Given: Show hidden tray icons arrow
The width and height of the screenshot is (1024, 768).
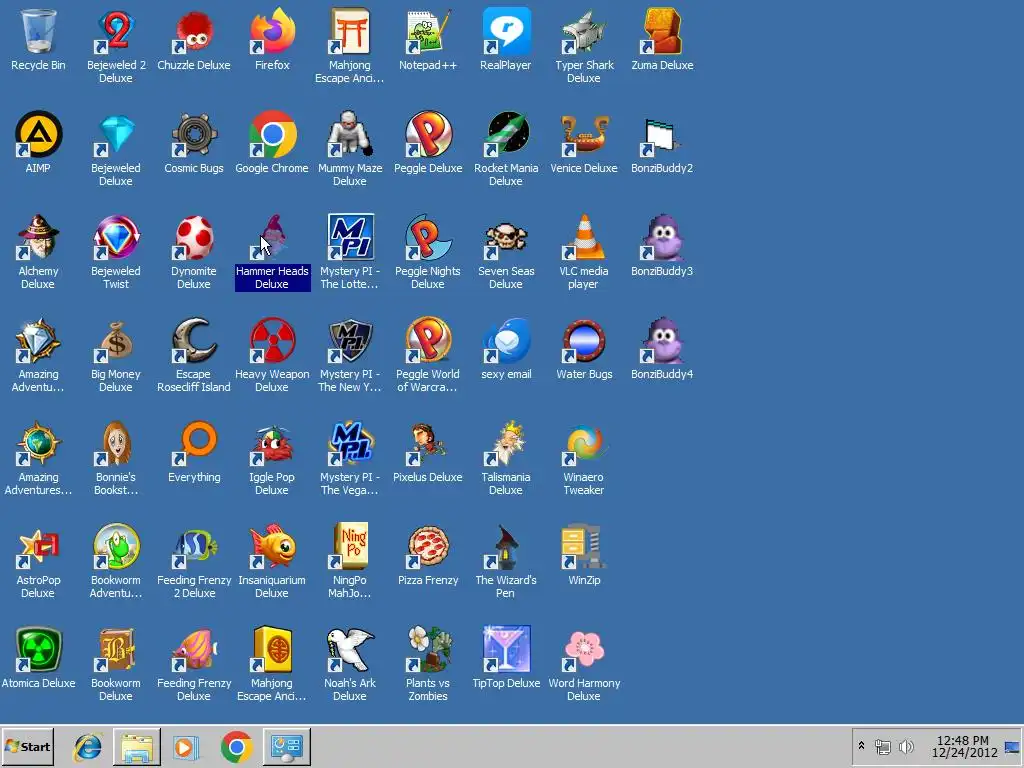Looking at the screenshot, I should coord(861,746).
